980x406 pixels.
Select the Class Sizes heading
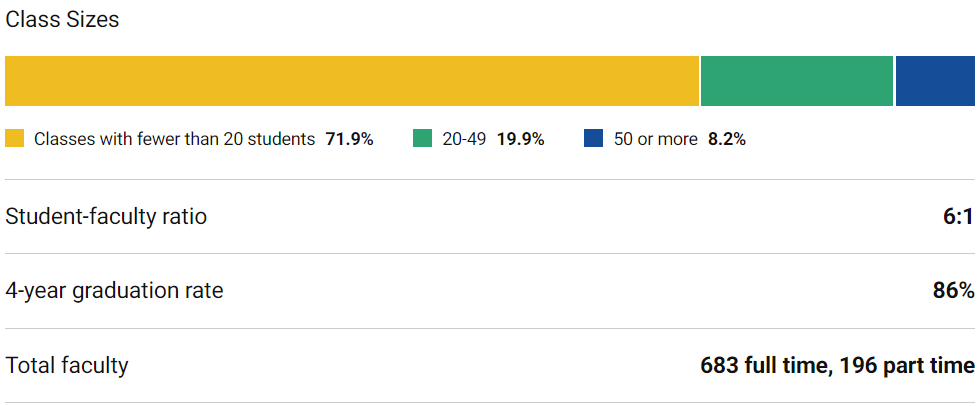tap(62, 20)
